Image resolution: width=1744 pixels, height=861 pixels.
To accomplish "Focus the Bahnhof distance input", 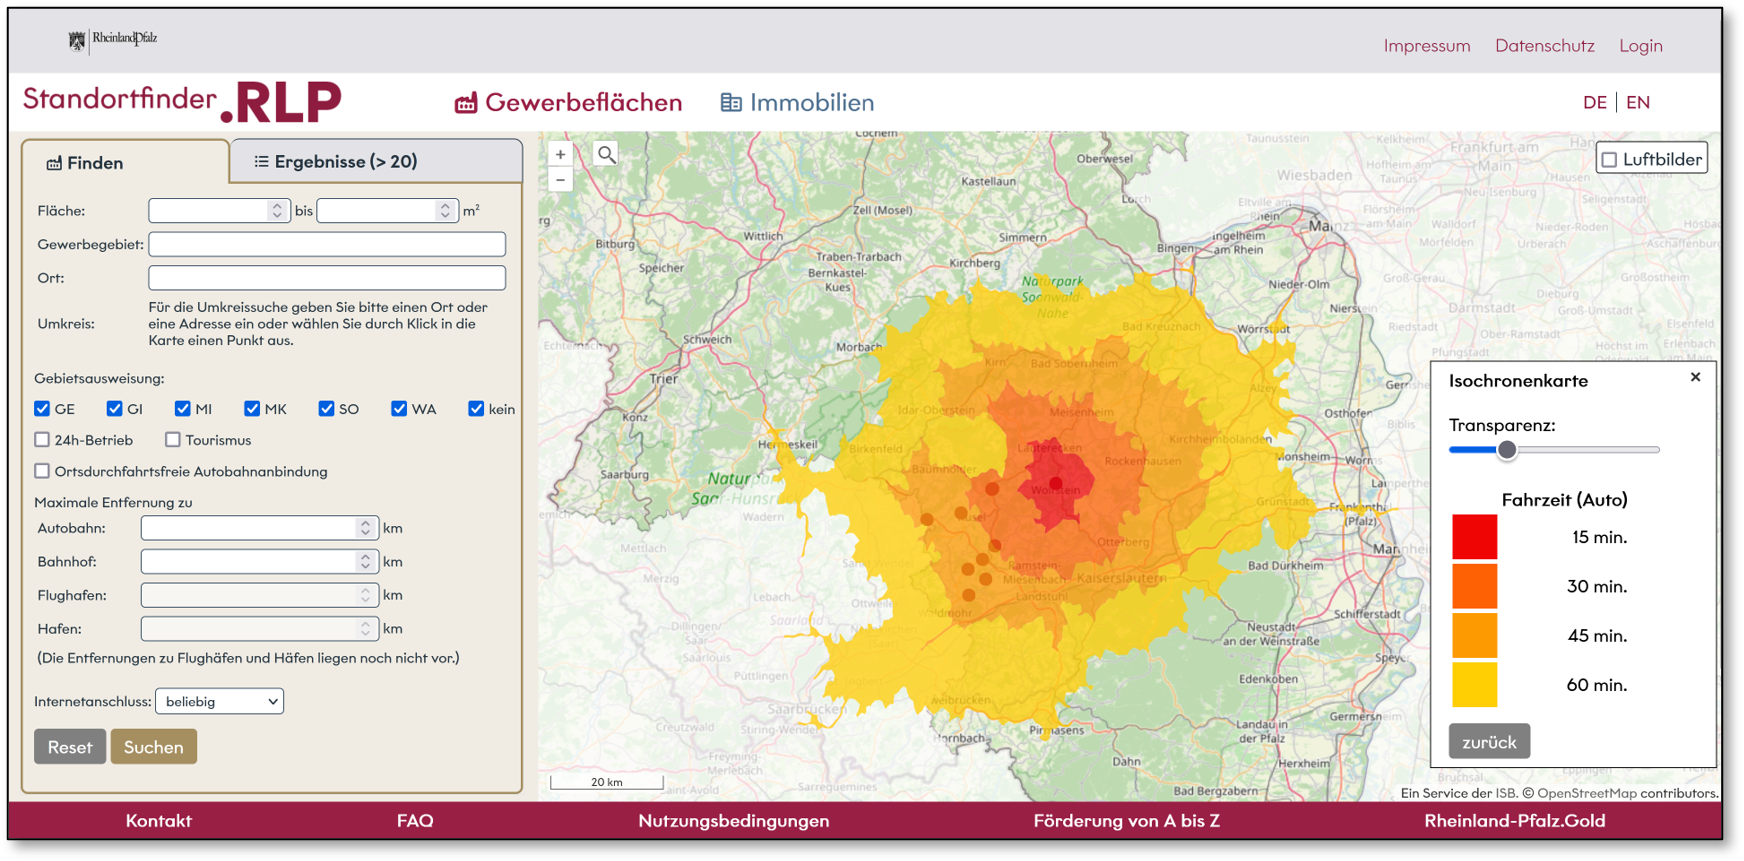I will (260, 562).
